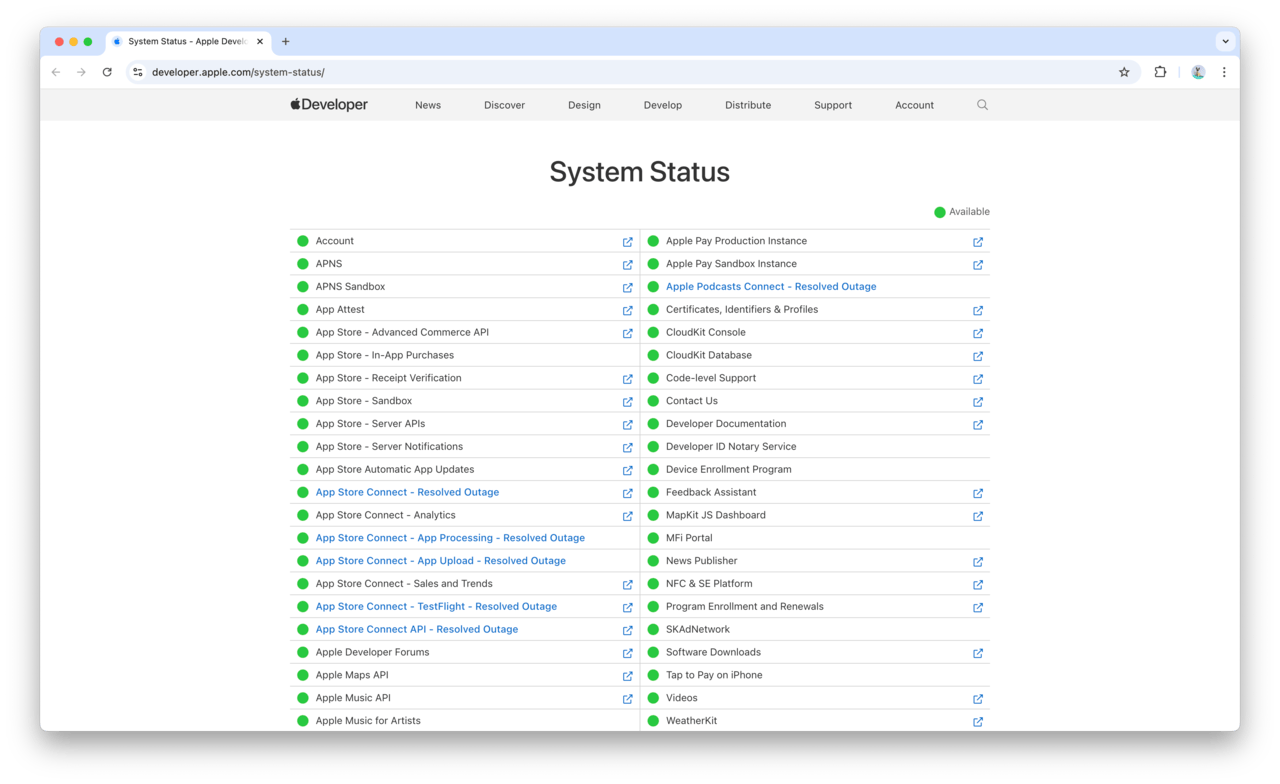The image size is (1280, 784).
Task: Open link icon for CloudKit Database row
Action: (978, 356)
